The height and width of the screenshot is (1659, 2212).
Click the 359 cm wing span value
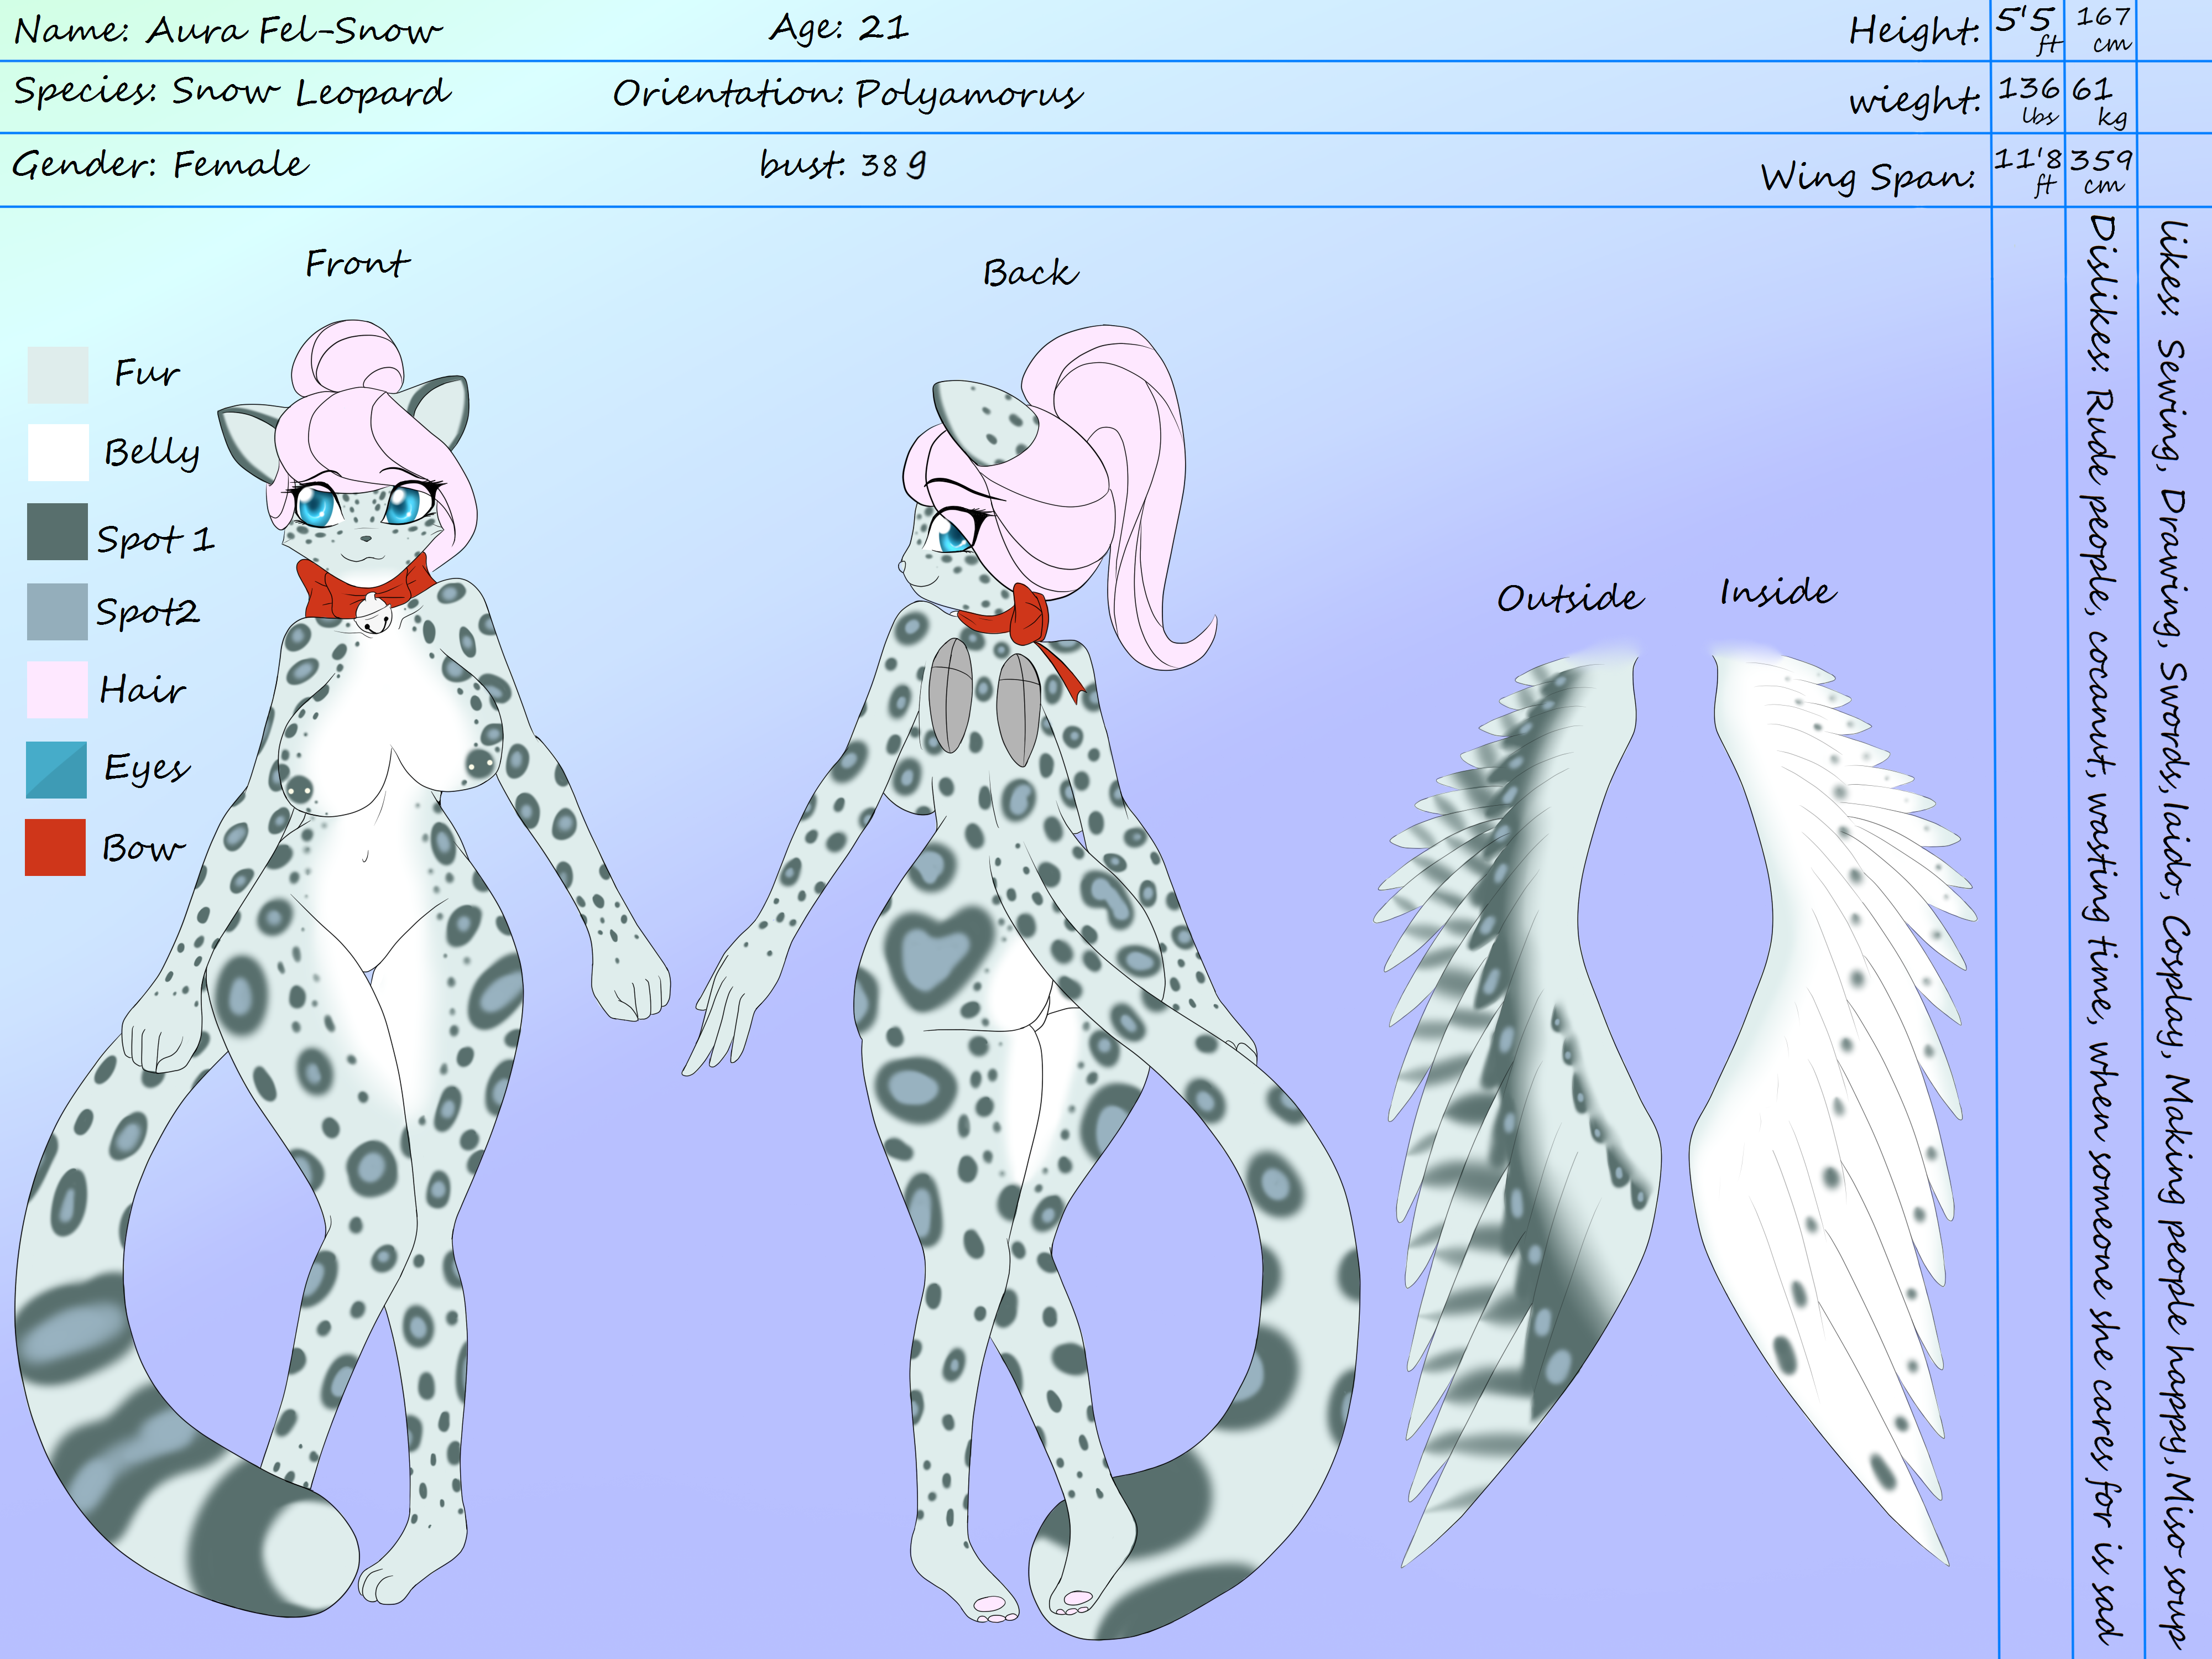pos(2101,171)
